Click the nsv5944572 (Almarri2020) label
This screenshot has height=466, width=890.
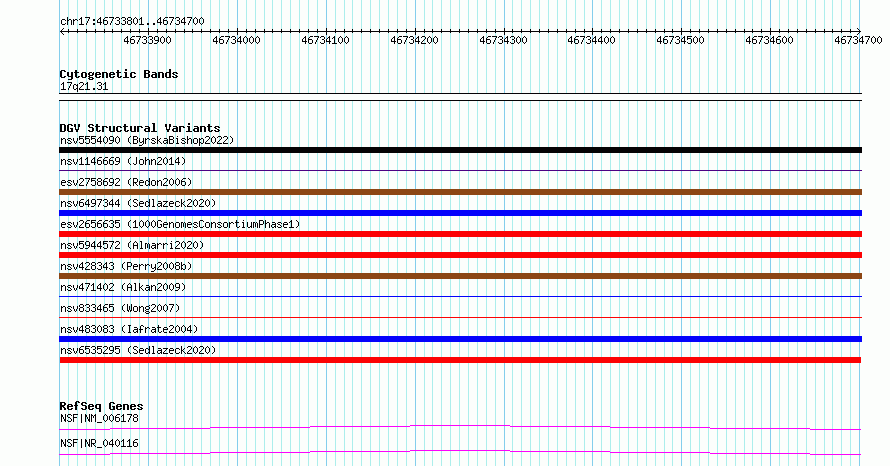coord(132,245)
